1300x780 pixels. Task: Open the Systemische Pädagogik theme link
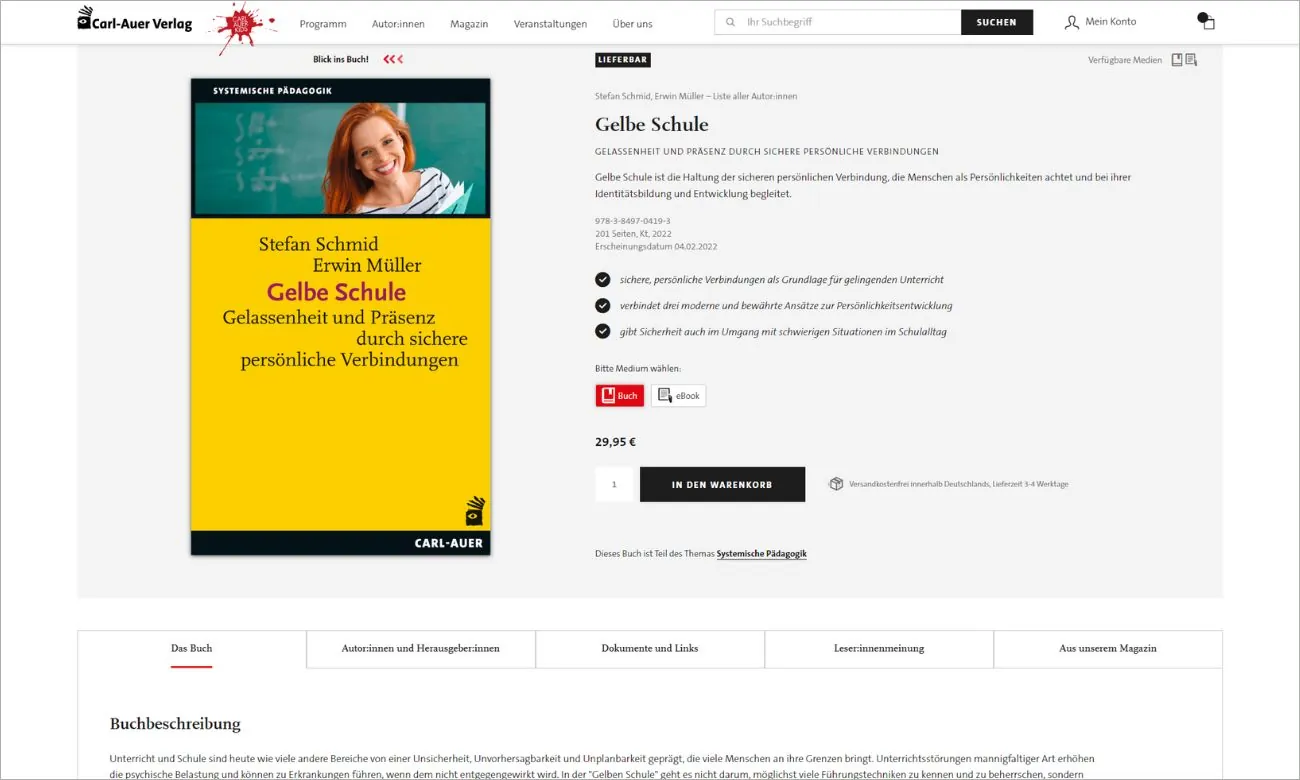762,553
